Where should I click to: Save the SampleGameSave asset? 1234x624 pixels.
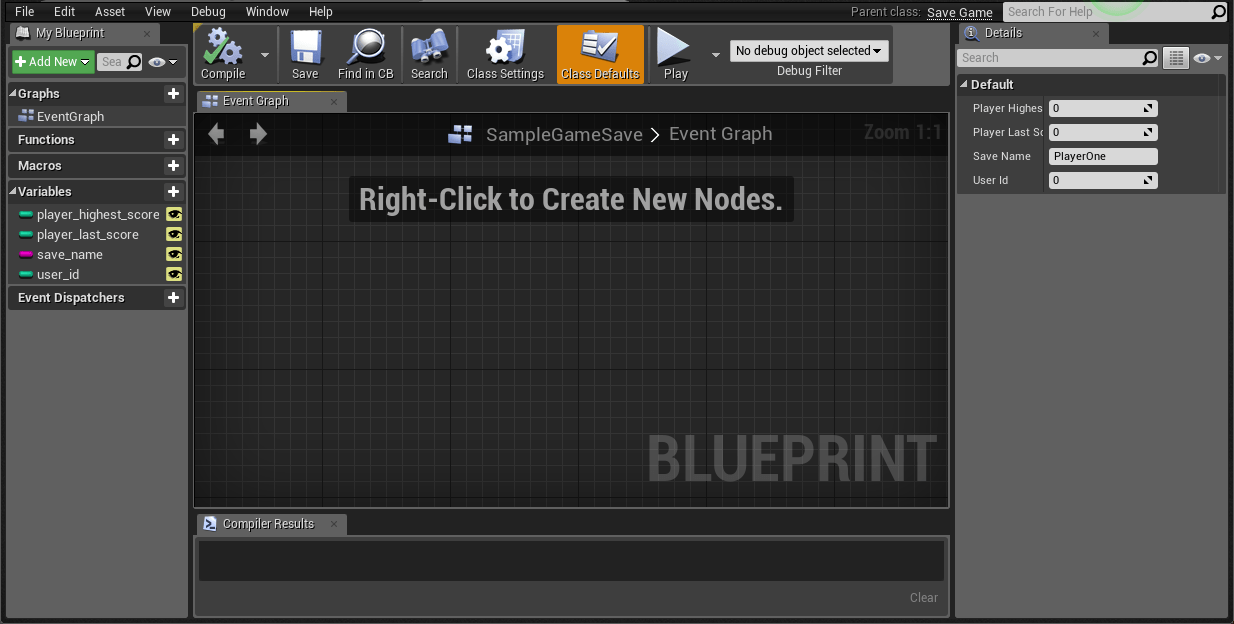pyautogui.click(x=305, y=54)
